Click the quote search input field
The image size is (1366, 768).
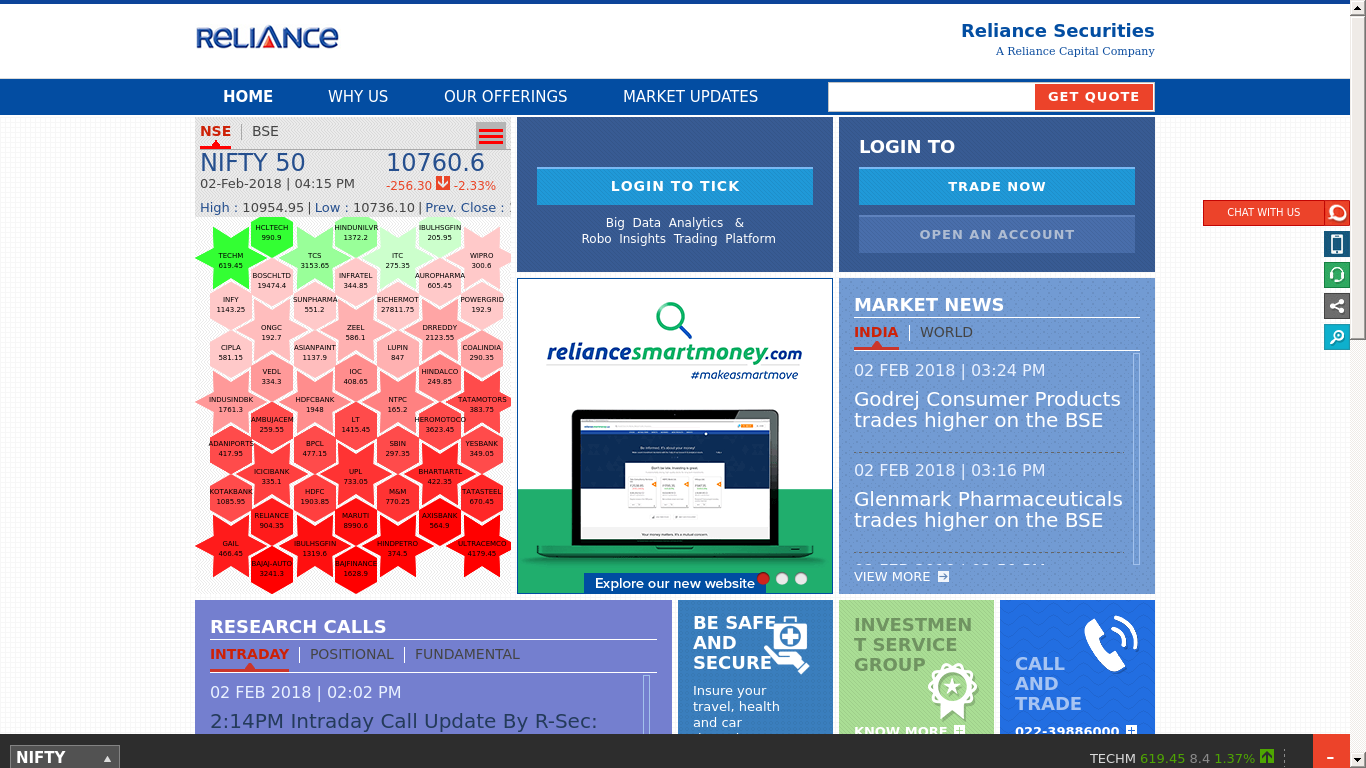[x=931, y=97]
